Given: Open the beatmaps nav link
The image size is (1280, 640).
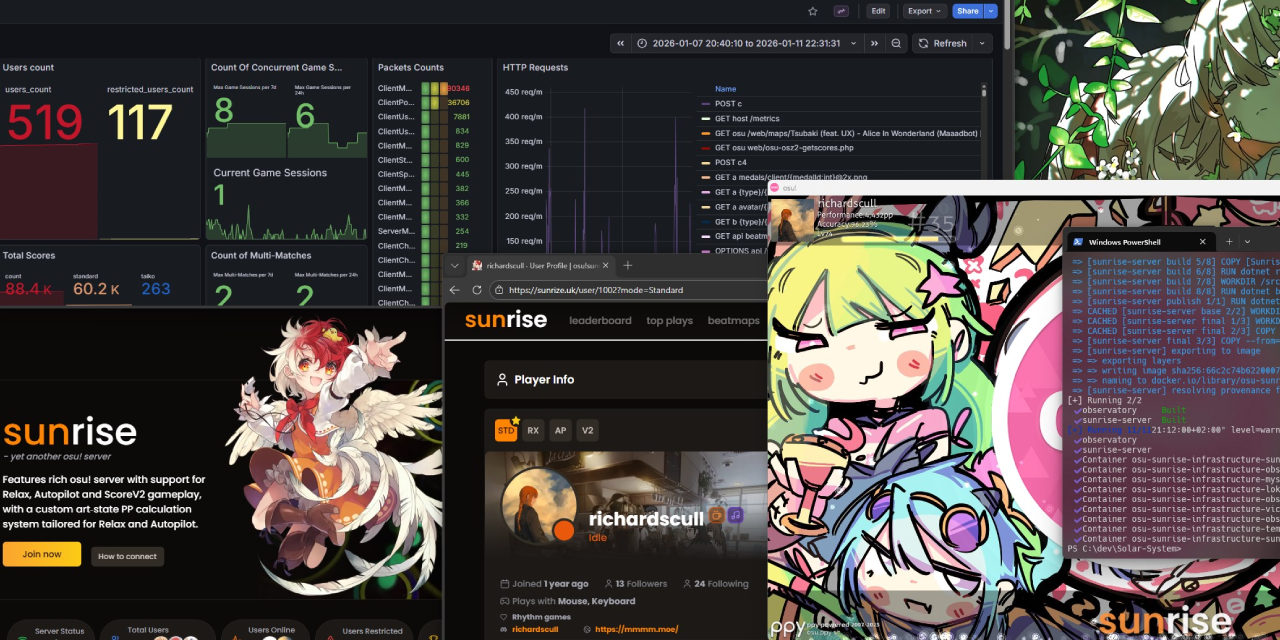Looking at the screenshot, I should [734, 321].
